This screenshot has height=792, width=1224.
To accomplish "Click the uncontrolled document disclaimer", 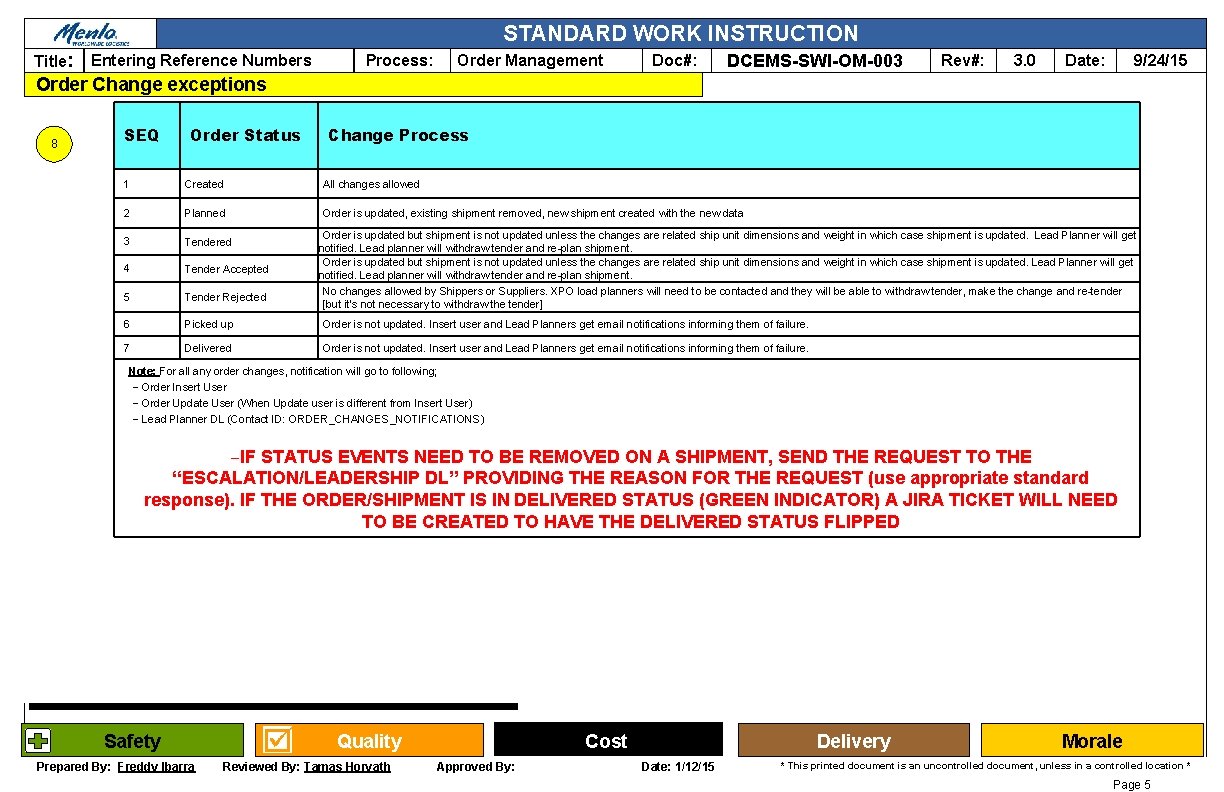I will click(985, 766).
